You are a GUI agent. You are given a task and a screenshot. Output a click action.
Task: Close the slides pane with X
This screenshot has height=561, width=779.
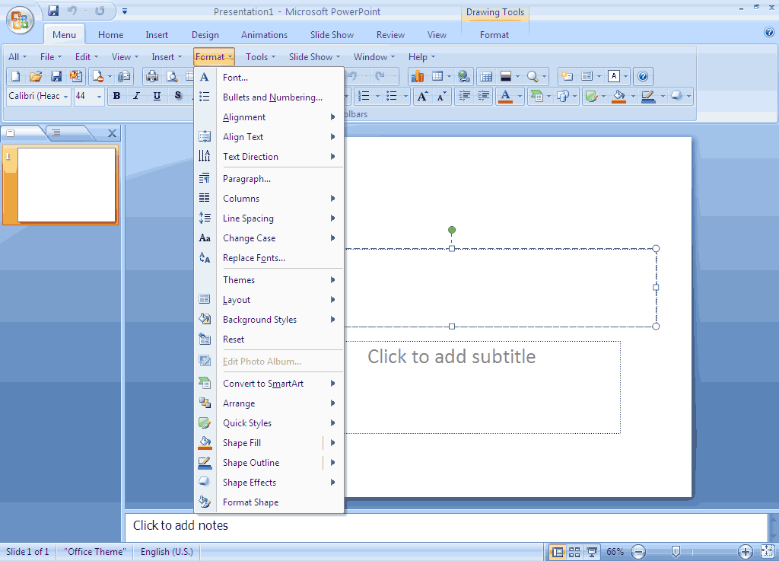[x=112, y=133]
